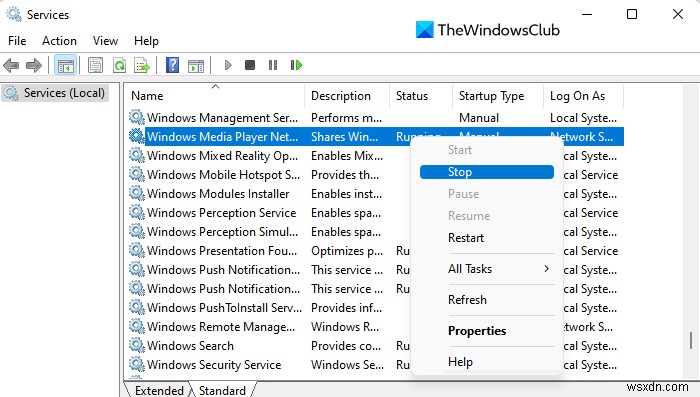The image size is (700, 397).
Task: Click 'Performs m...' description cell
Action: click(x=346, y=117)
